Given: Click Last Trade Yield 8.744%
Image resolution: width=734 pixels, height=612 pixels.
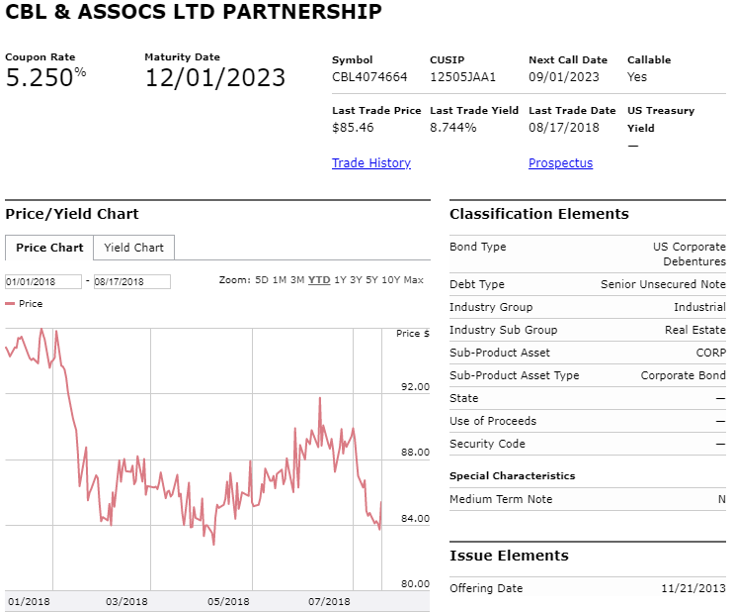Looking at the screenshot, I should click(x=453, y=127).
